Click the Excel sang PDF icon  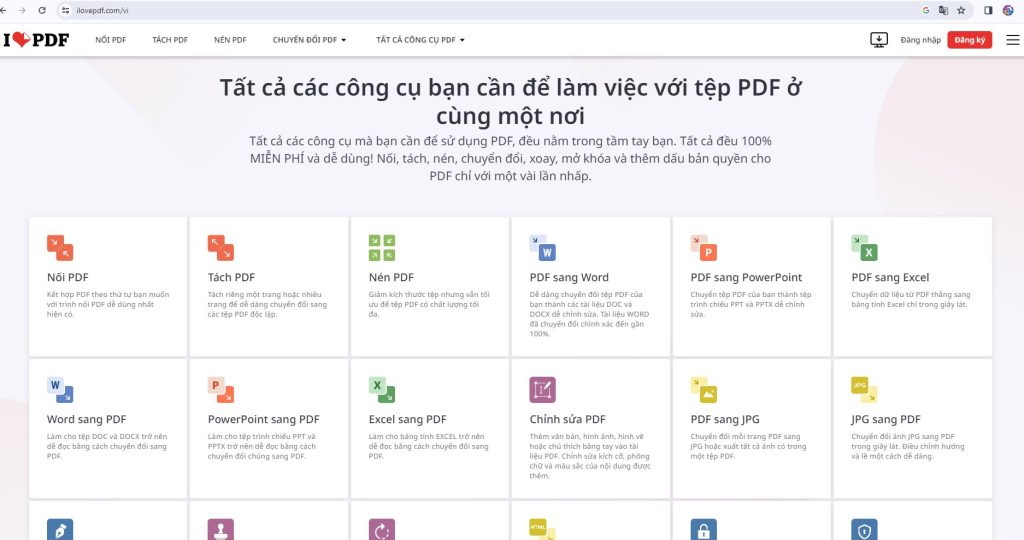tap(381, 390)
